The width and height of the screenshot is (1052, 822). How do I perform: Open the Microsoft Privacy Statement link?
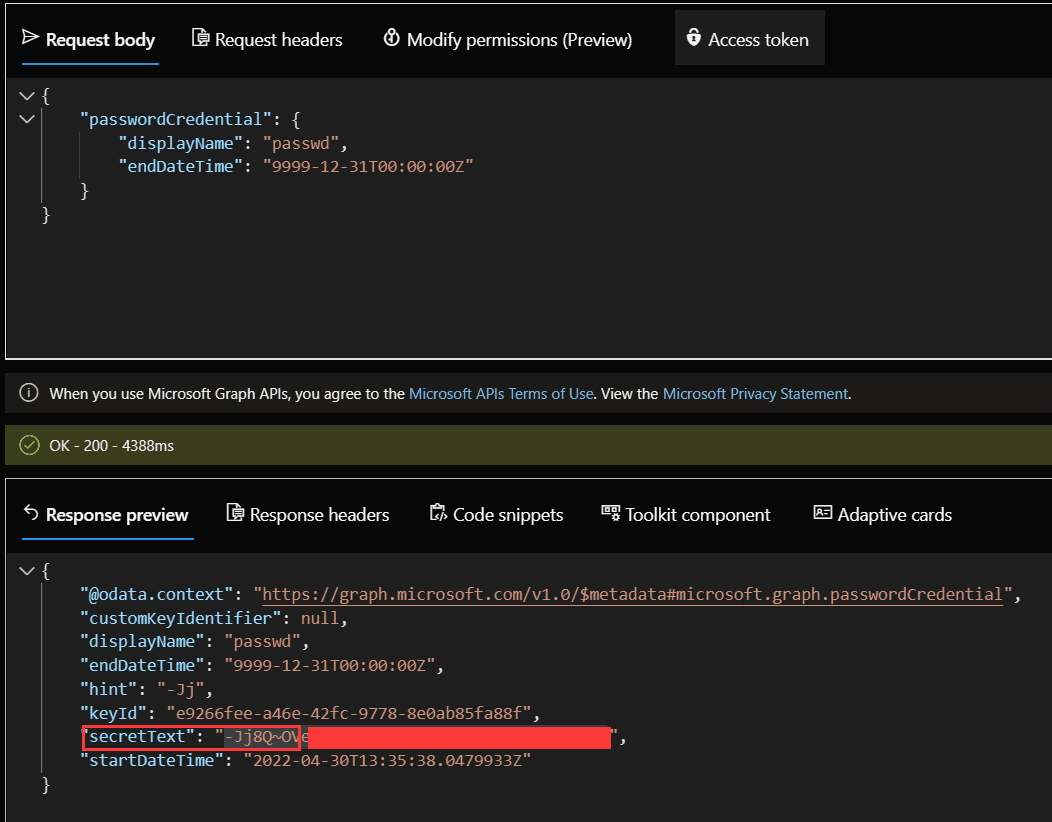755,394
